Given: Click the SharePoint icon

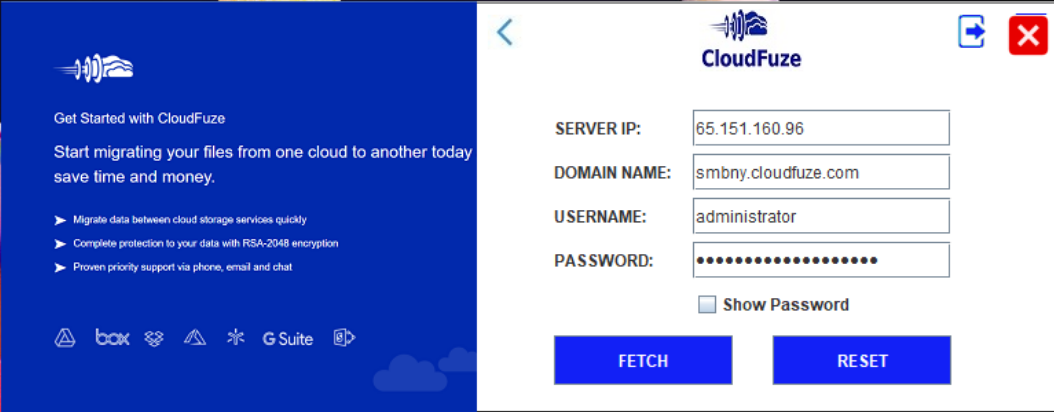Looking at the screenshot, I should point(345,338).
